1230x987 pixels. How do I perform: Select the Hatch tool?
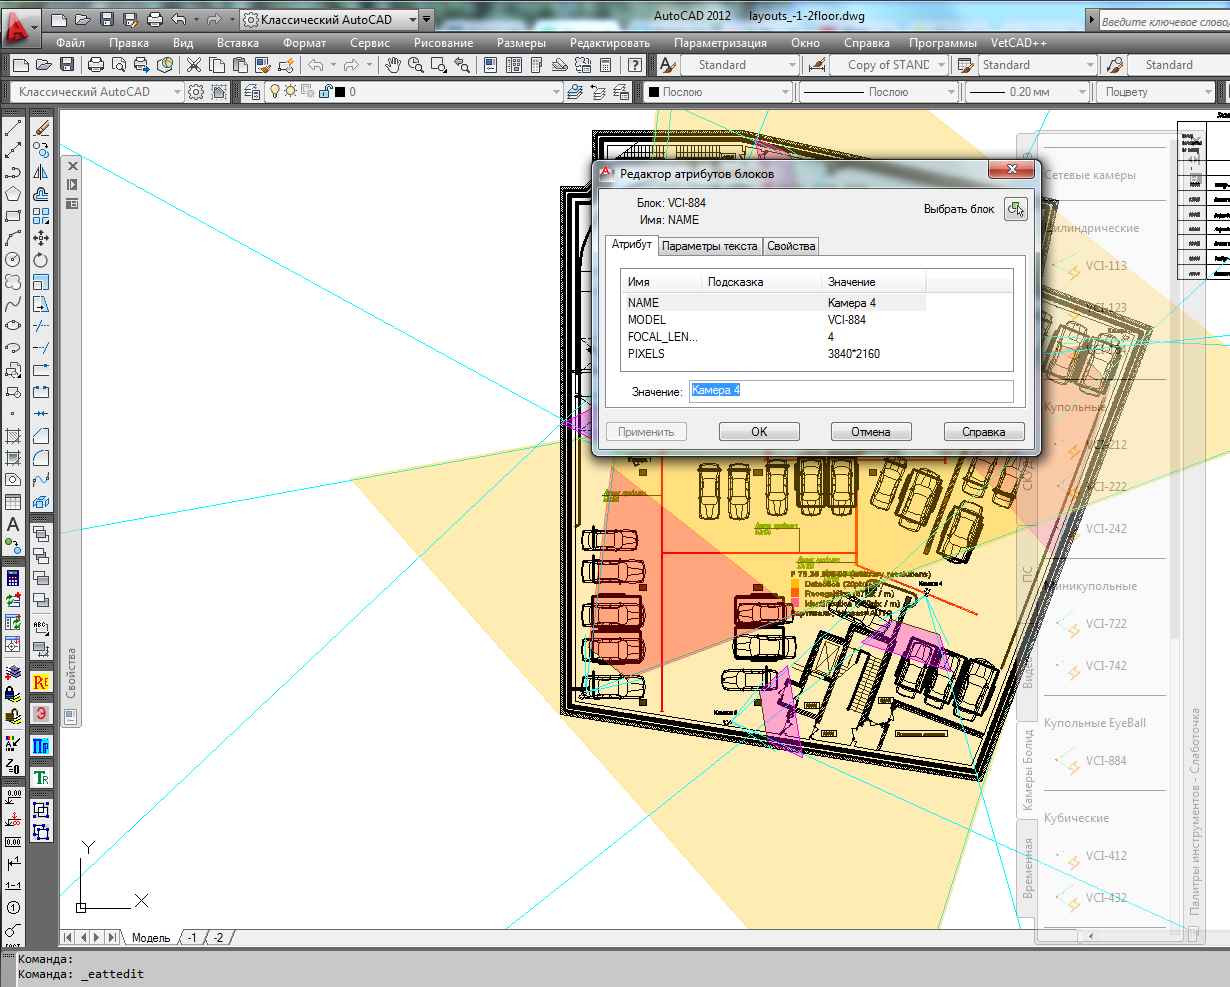click(x=13, y=436)
